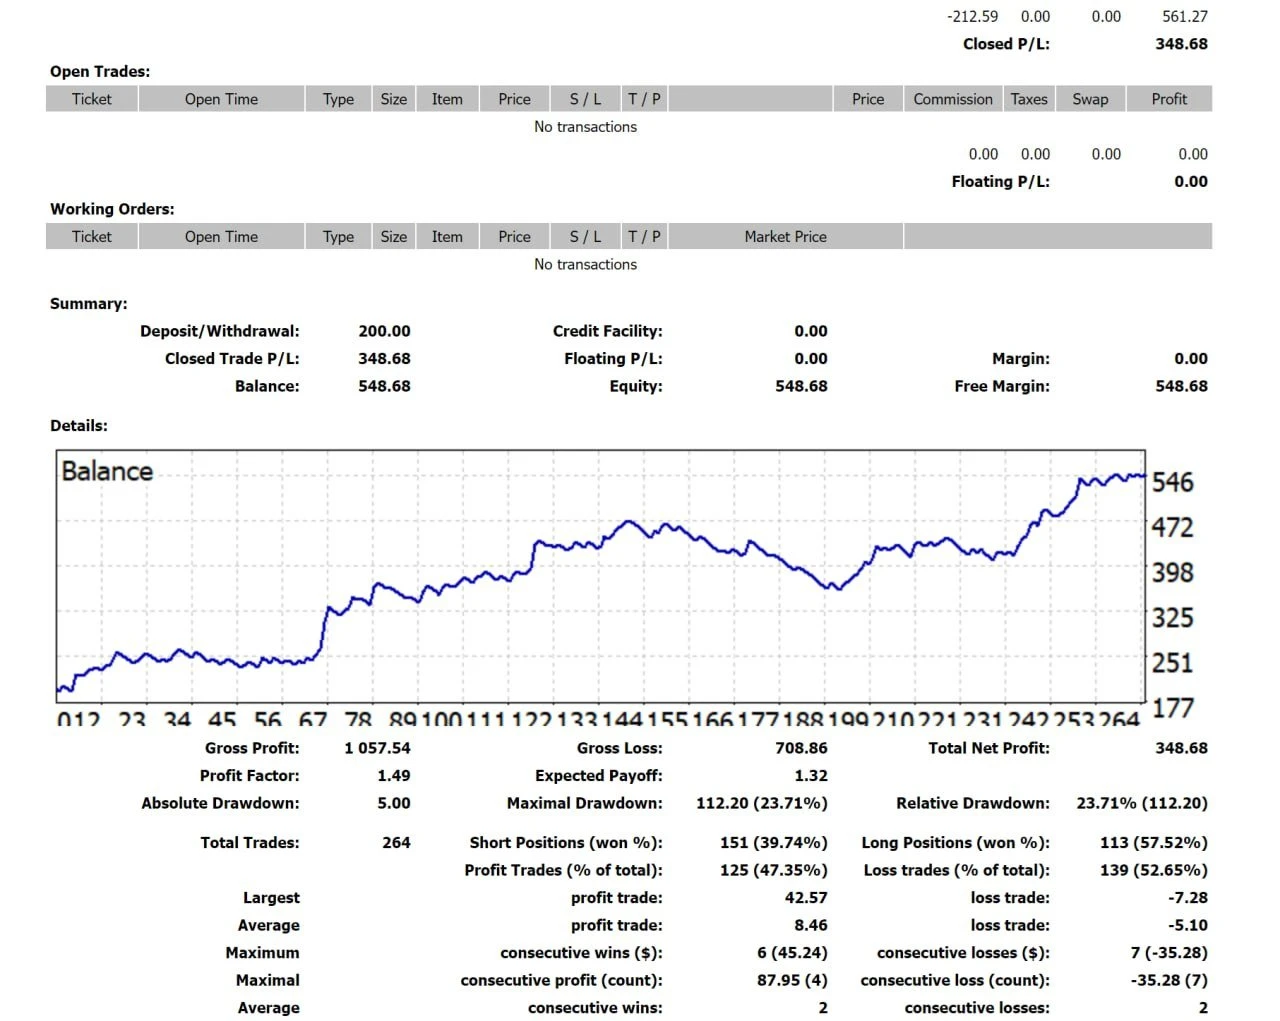
Task: Click the Taxes column header
Action: (1028, 99)
